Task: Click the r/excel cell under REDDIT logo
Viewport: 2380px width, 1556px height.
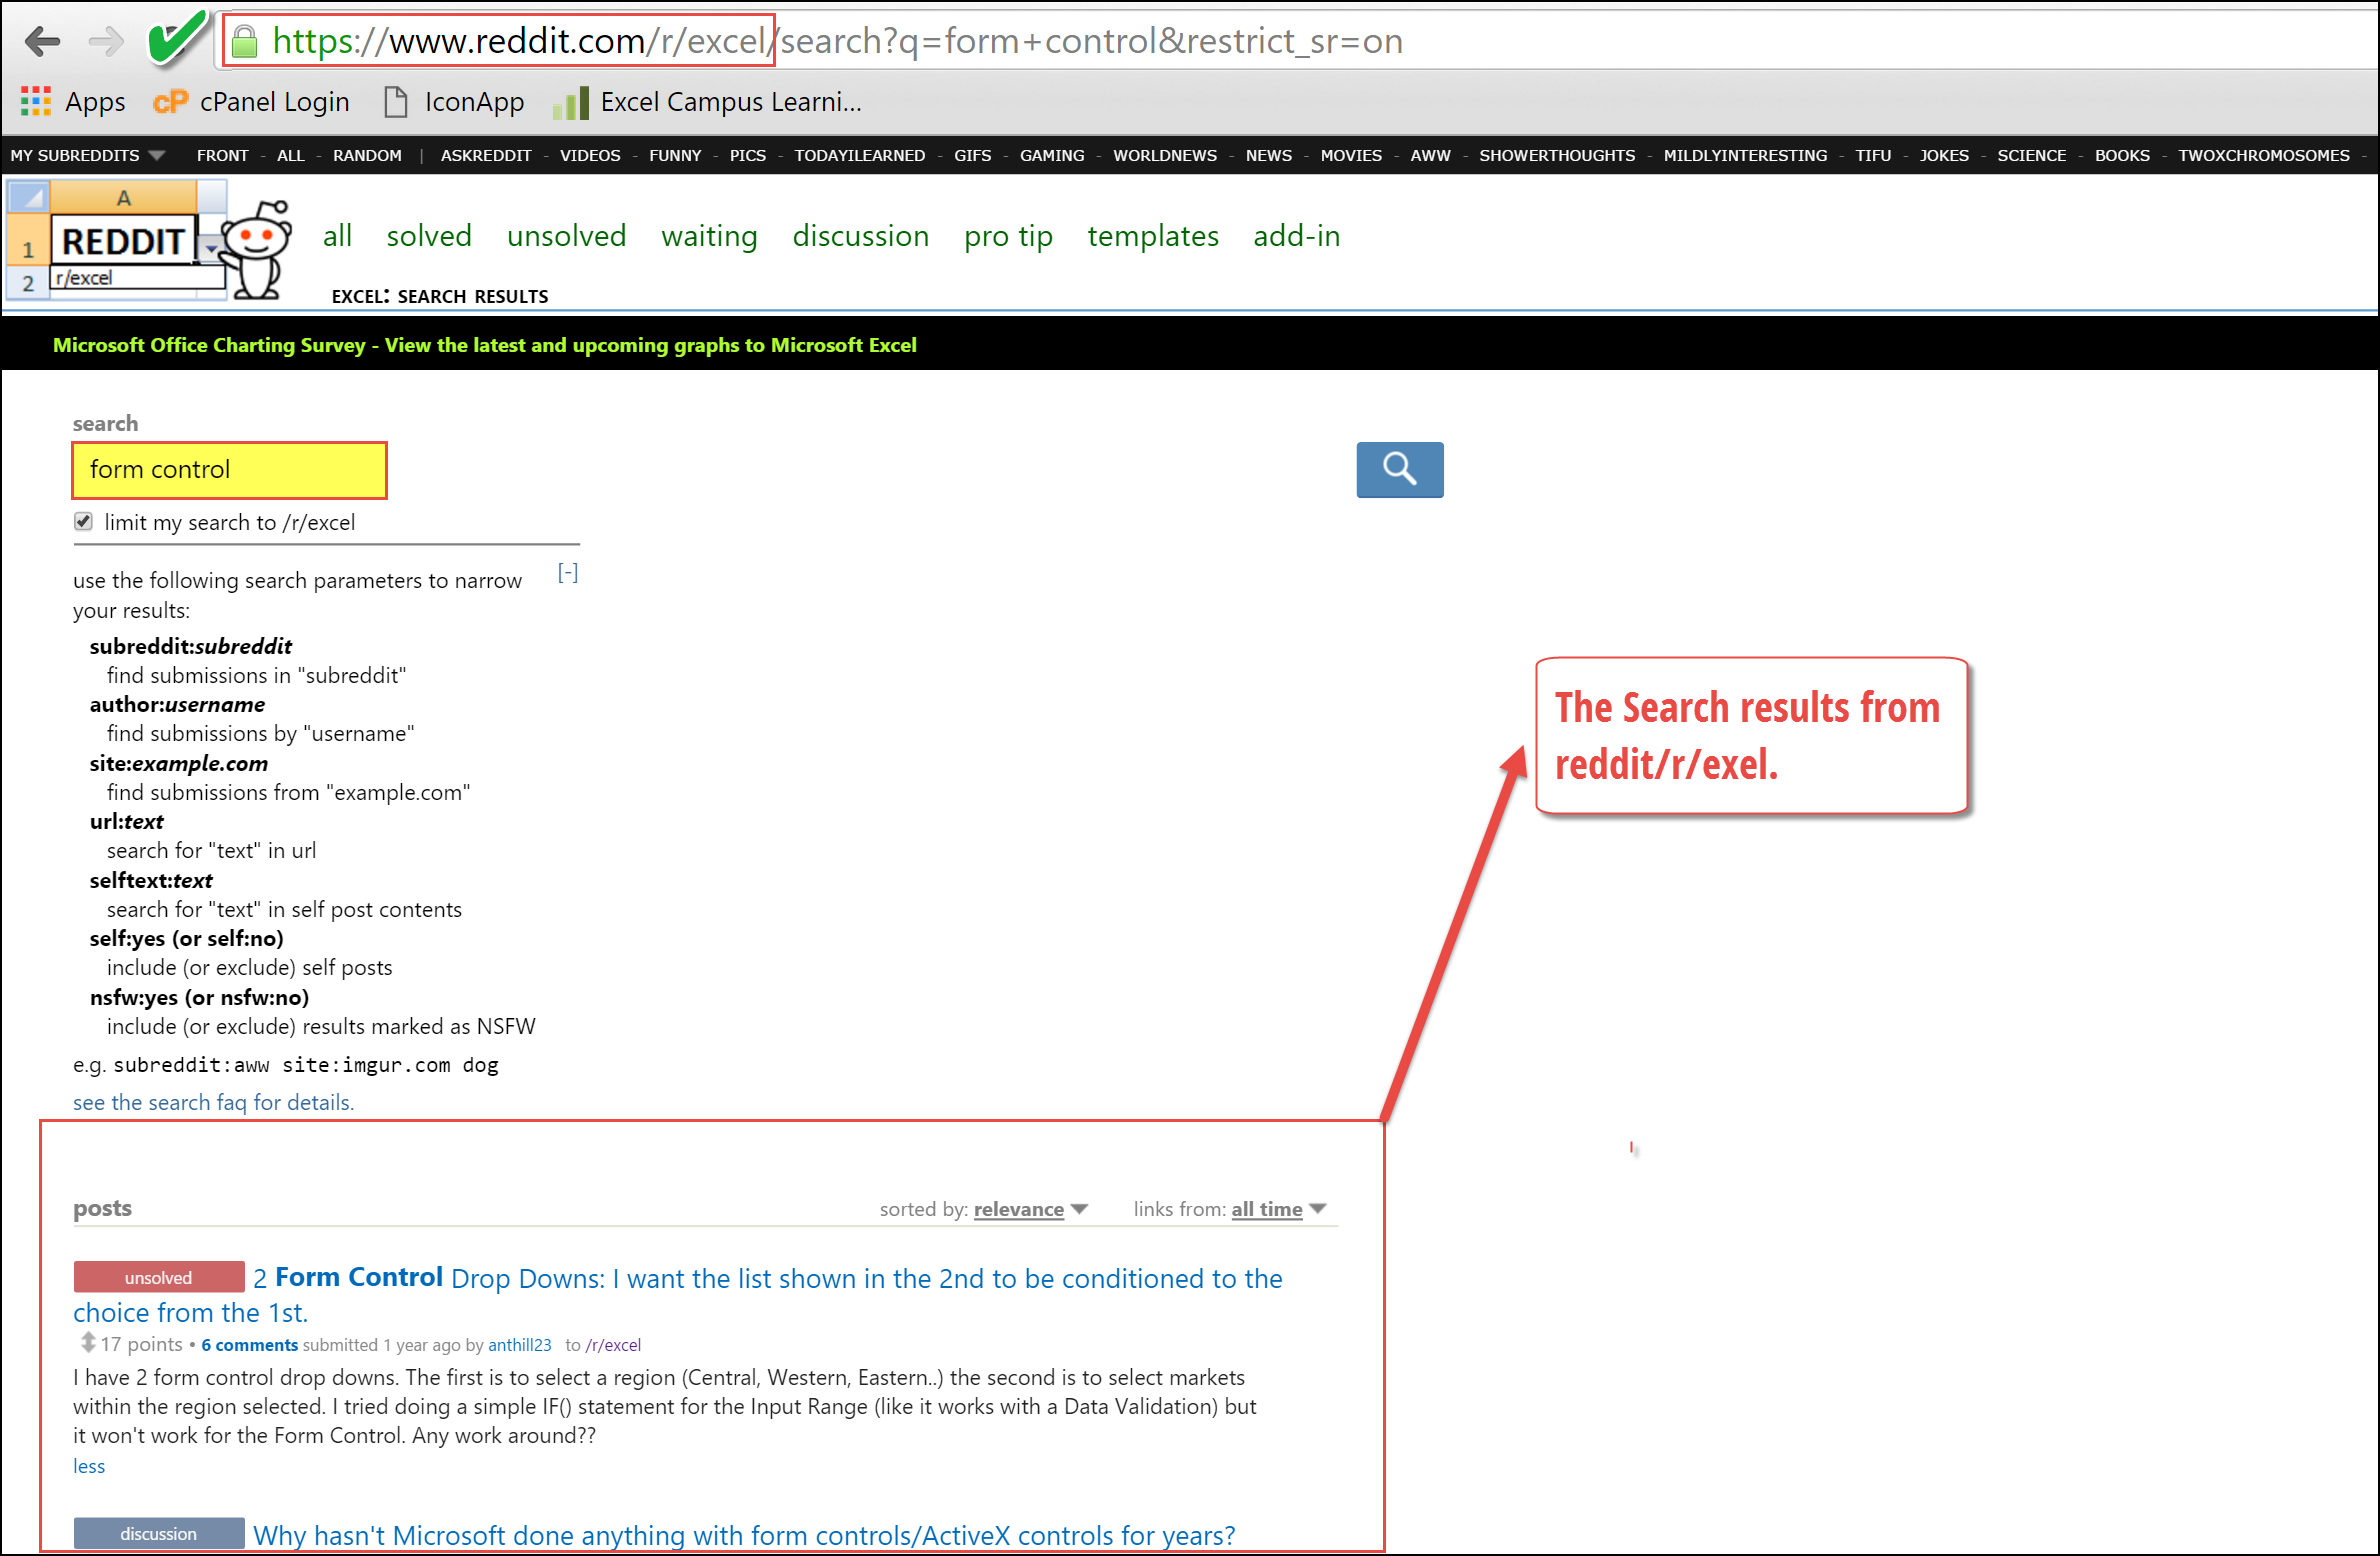Action: point(138,278)
